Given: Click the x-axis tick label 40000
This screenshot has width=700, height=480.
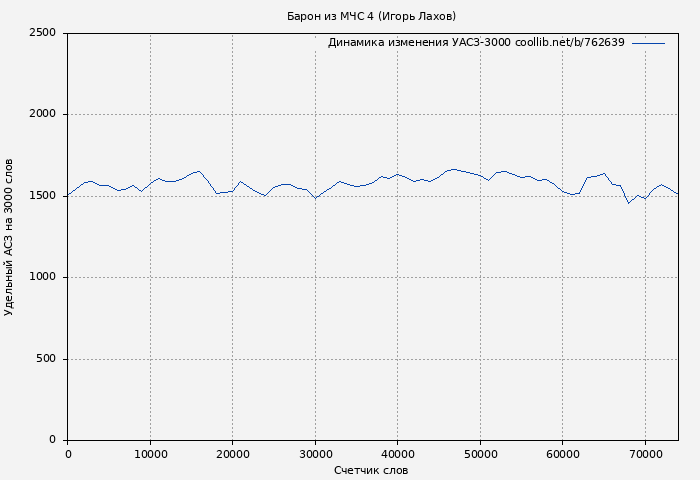Looking at the screenshot, I should pos(398,455).
